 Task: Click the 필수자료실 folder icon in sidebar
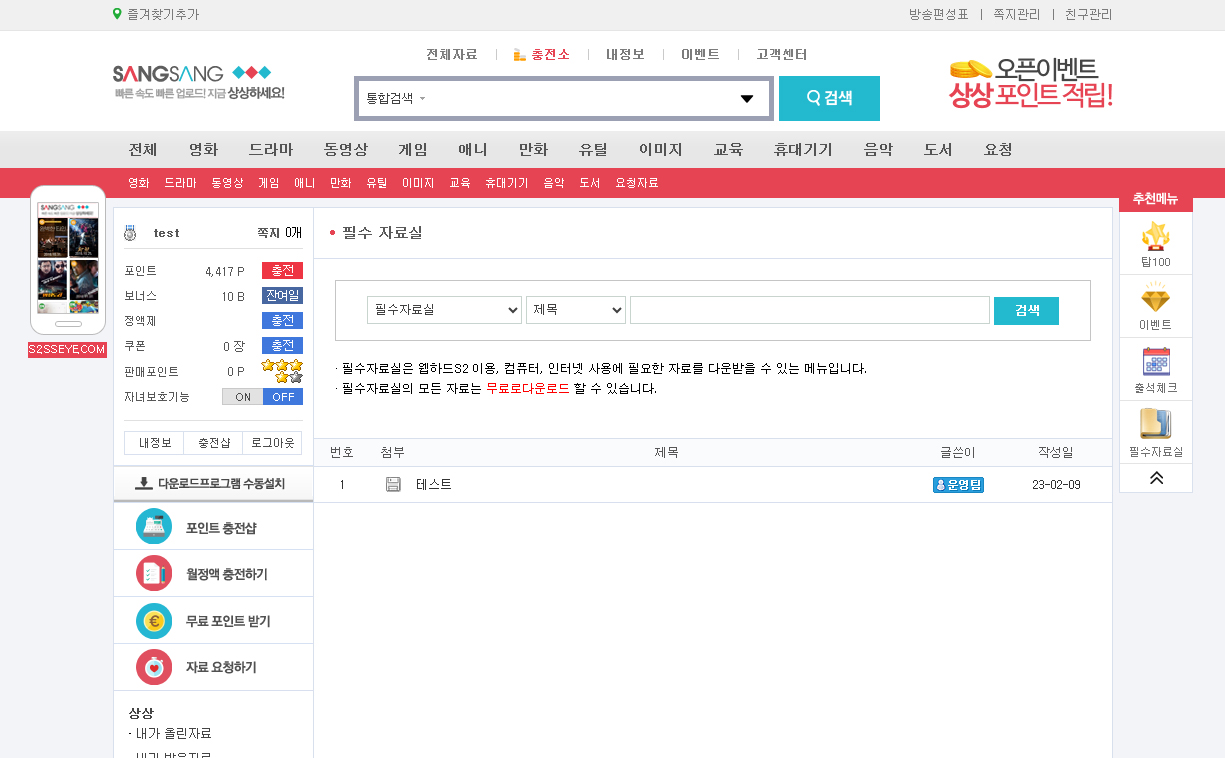coord(1155,425)
